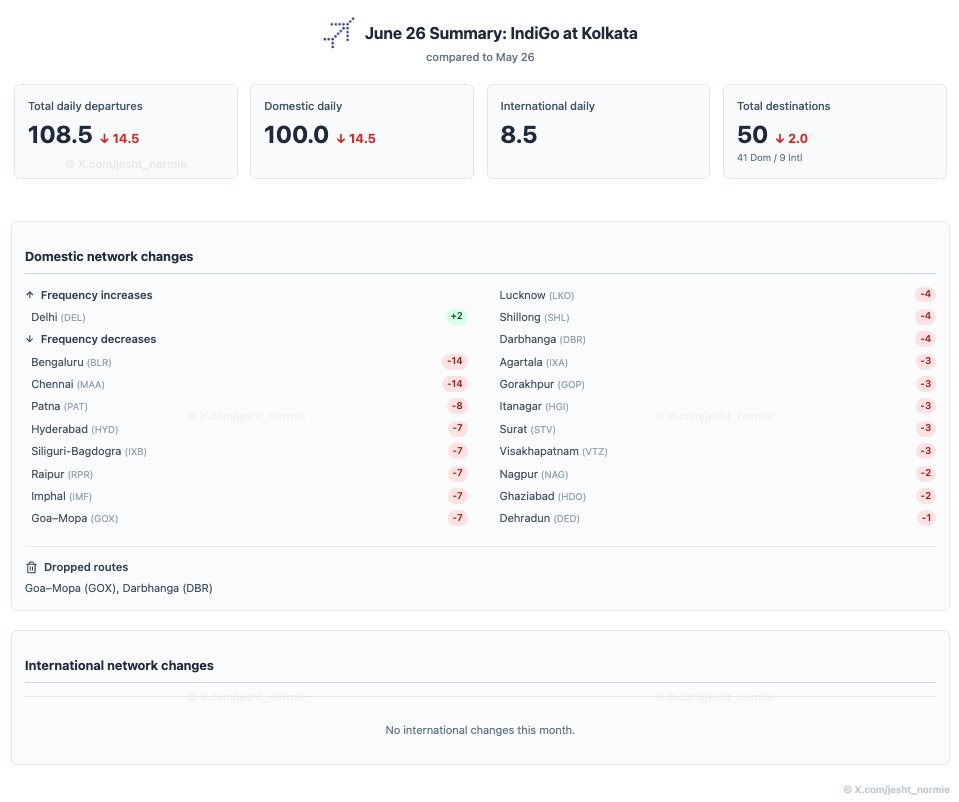The width and height of the screenshot is (959, 802).
Task: Click the Dropped routes trash icon
Action: (x=31, y=567)
